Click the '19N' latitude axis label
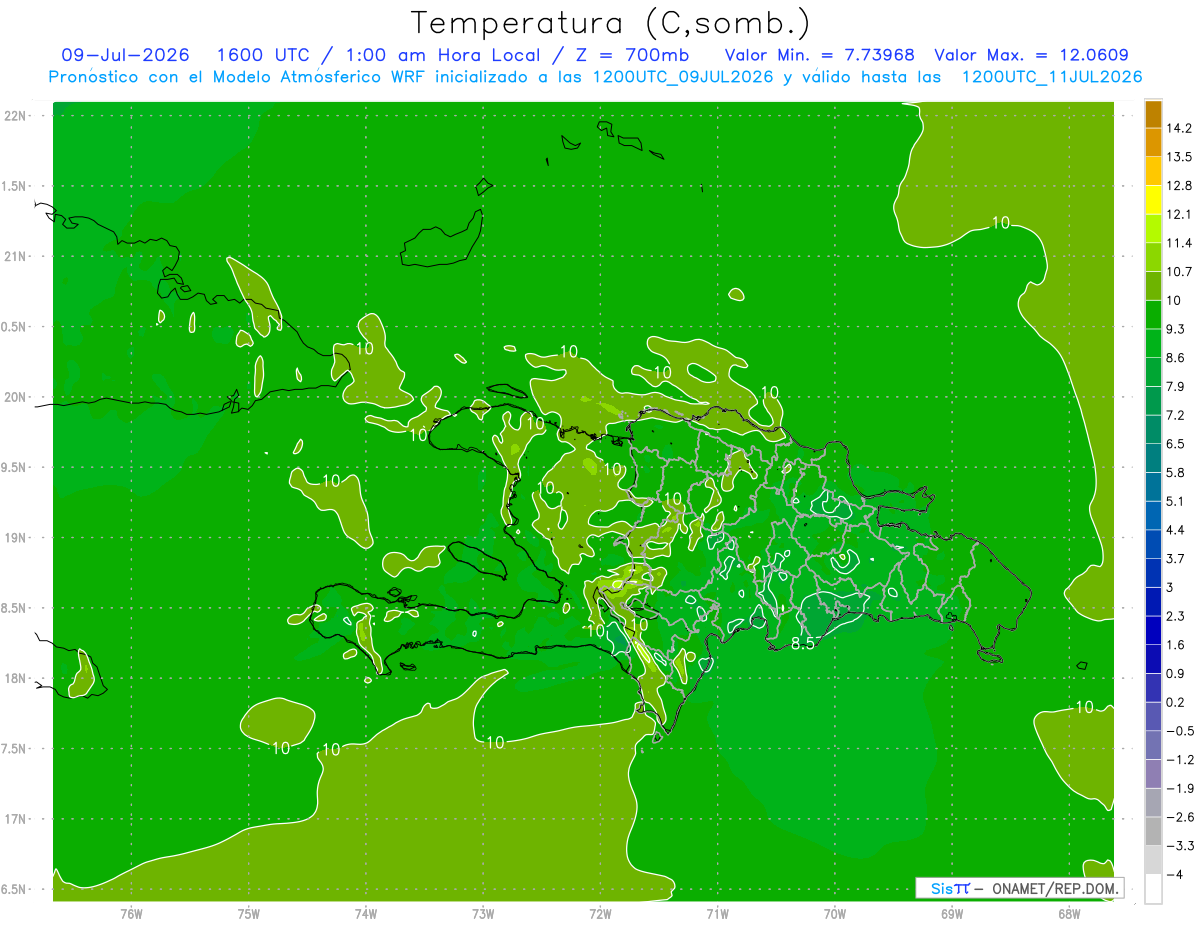This screenshot has height=927, width=1200. (x=15, y=537)
